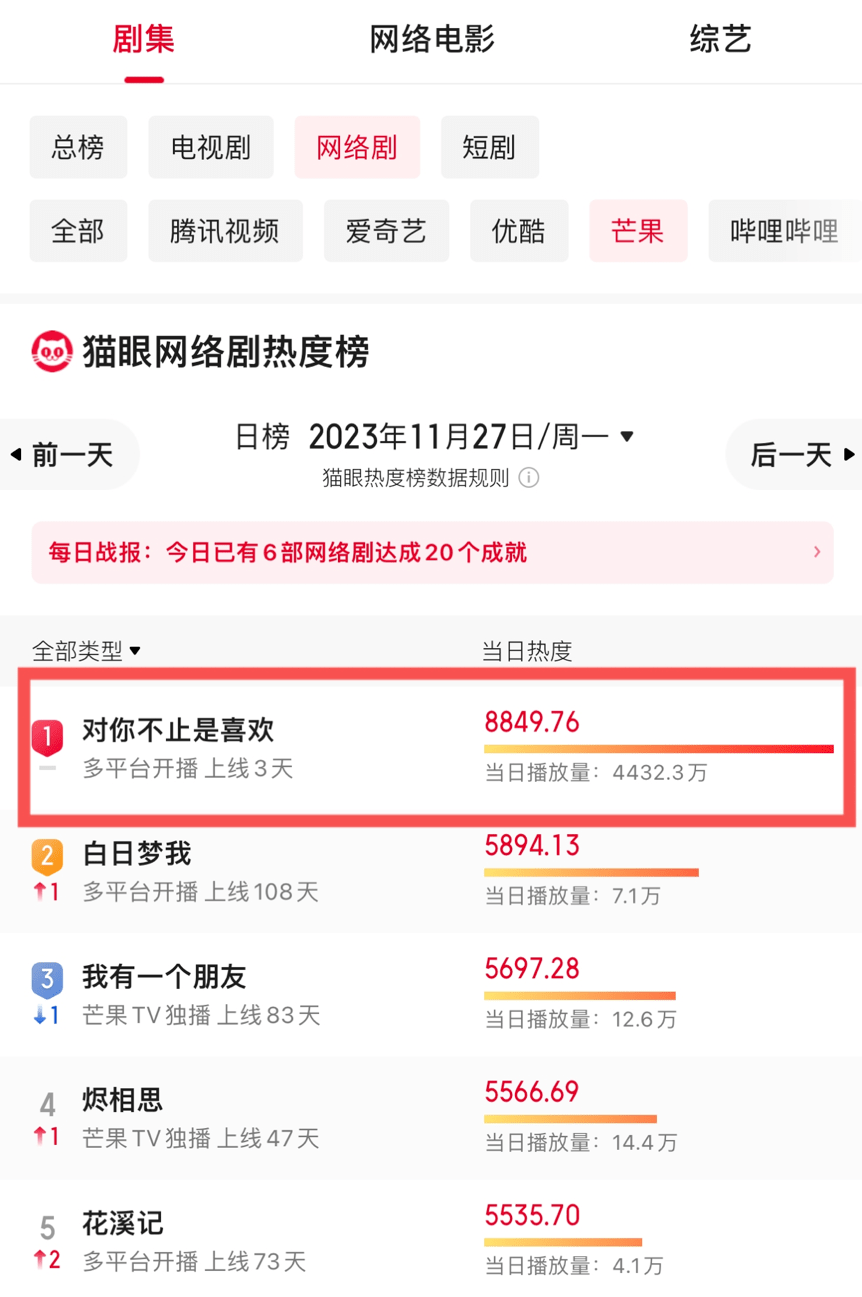862x1297 pixels.
Task: Click heat bar for 对你不止是喜欢
Action: 658,748
